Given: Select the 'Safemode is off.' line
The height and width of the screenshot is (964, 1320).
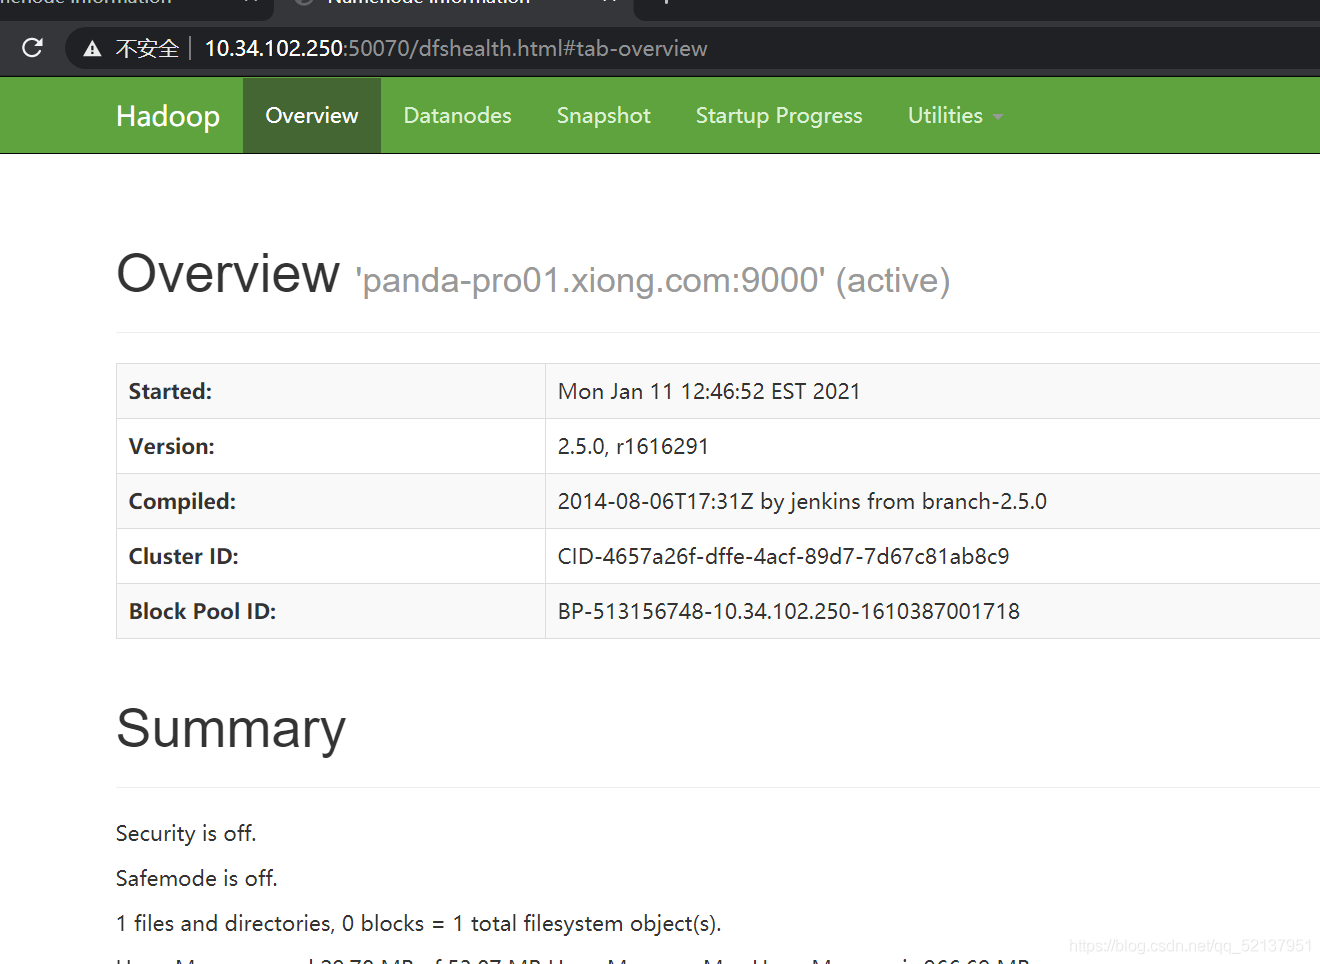Looking at the screenshot, I should [x=197, y=878].
